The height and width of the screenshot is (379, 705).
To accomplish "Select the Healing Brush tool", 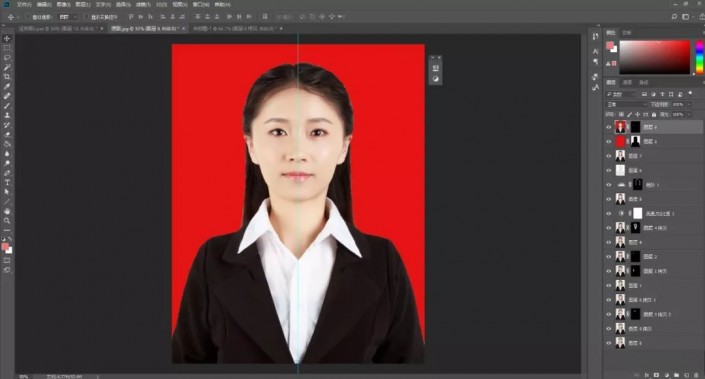I will click(x=7, y=96).
